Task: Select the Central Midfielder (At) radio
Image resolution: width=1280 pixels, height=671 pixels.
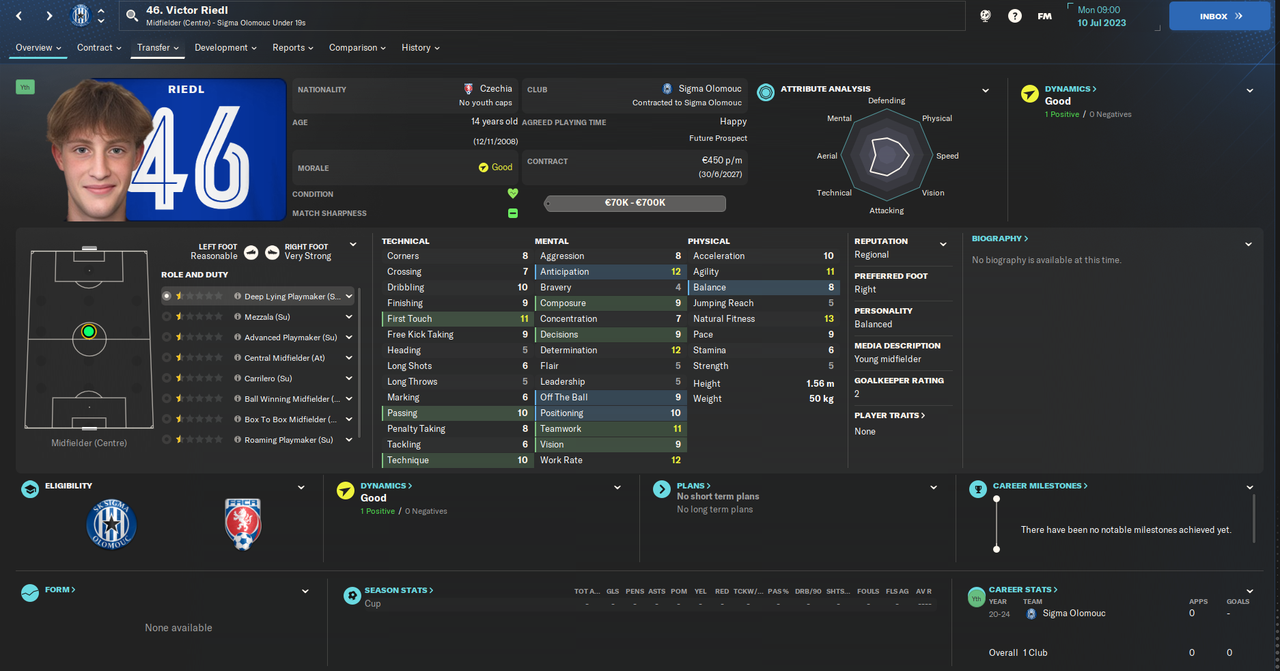Action: point(167,358)
